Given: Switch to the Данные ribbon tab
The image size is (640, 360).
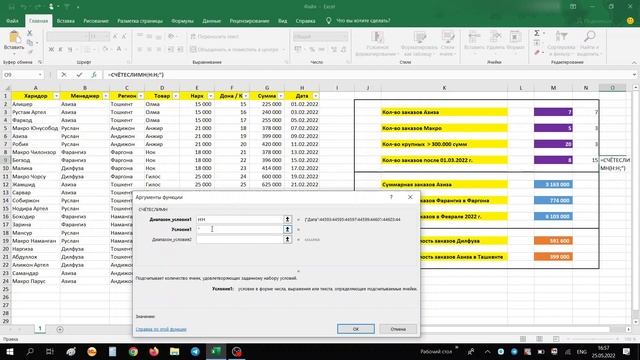Looking at the screenshot, I should pos(211,21).
